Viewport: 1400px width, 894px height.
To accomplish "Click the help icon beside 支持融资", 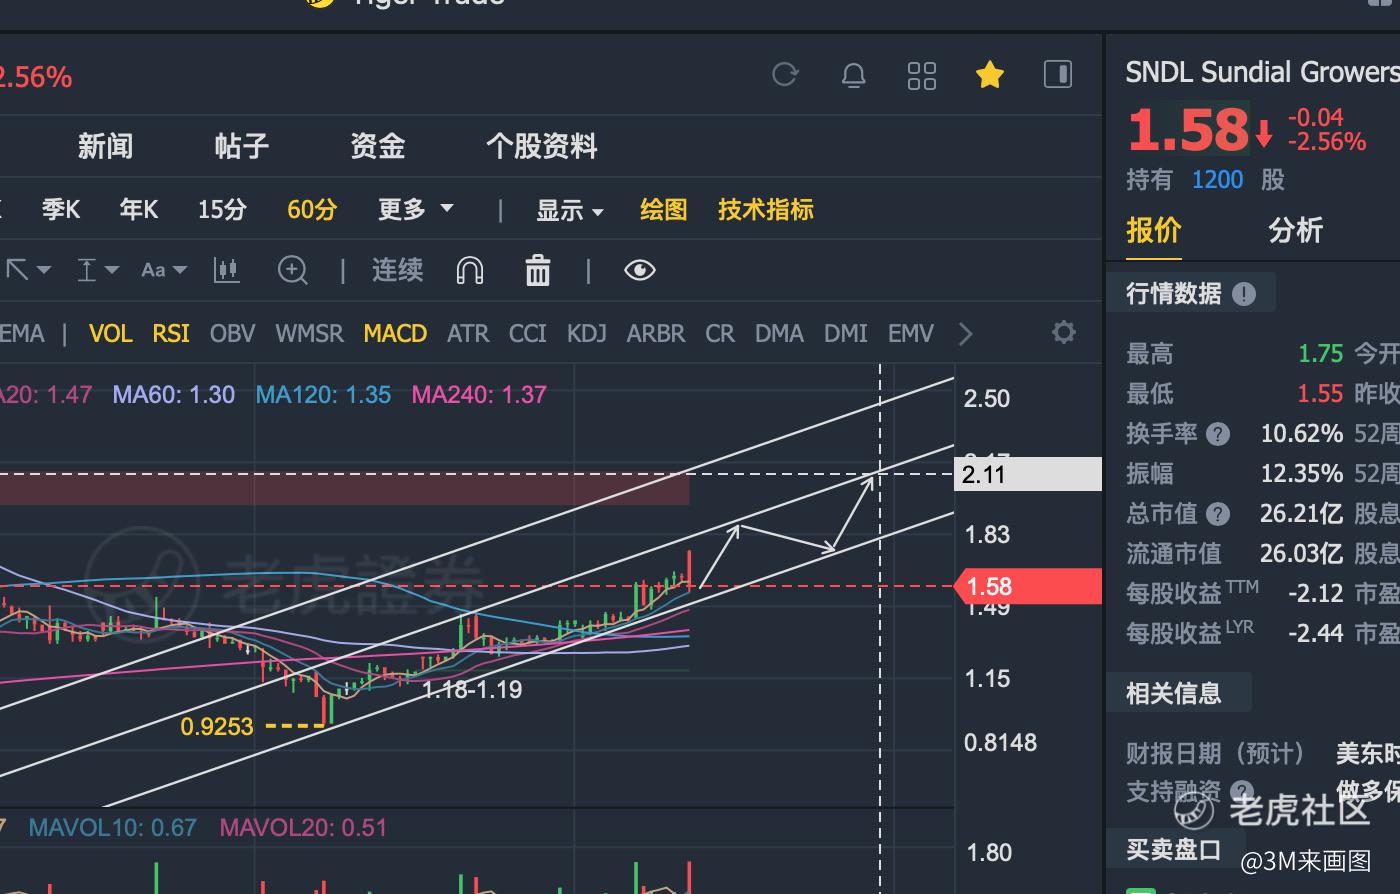I will click(x=1242, y=792).
